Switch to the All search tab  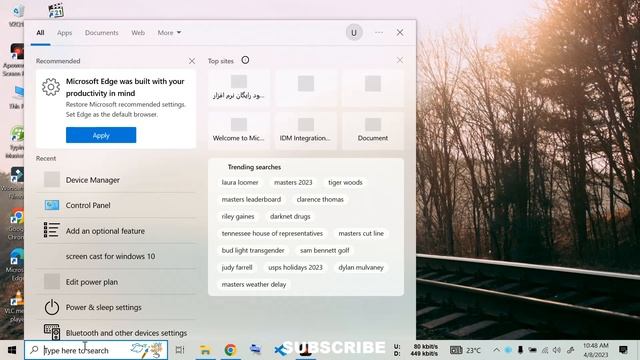(40, 33)
